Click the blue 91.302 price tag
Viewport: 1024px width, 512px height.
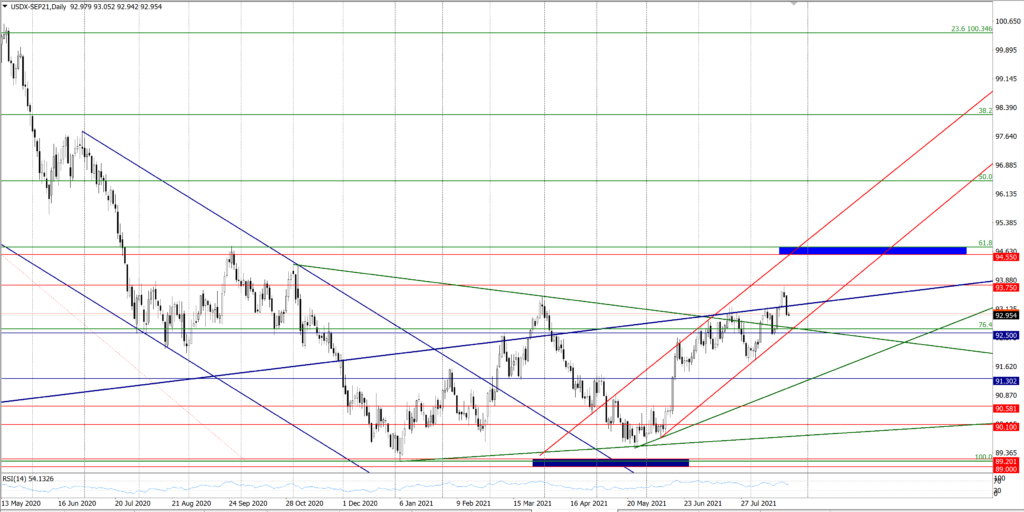pos(1005,381)
